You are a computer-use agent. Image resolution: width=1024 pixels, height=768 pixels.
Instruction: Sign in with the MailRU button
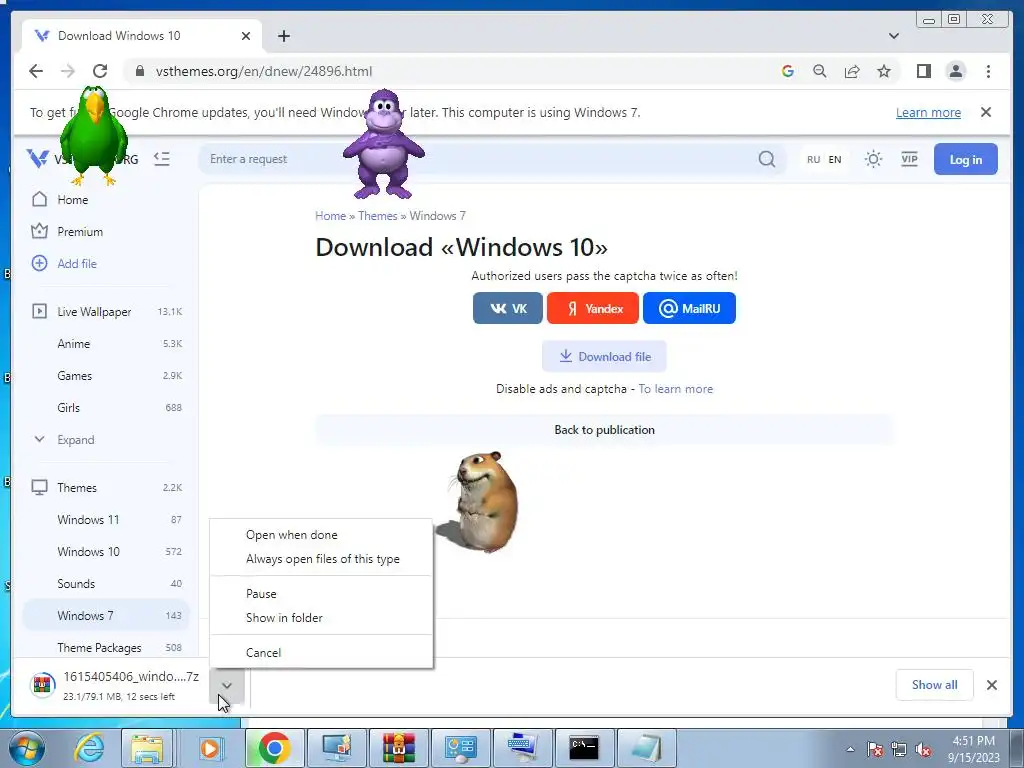pos(689,308)
